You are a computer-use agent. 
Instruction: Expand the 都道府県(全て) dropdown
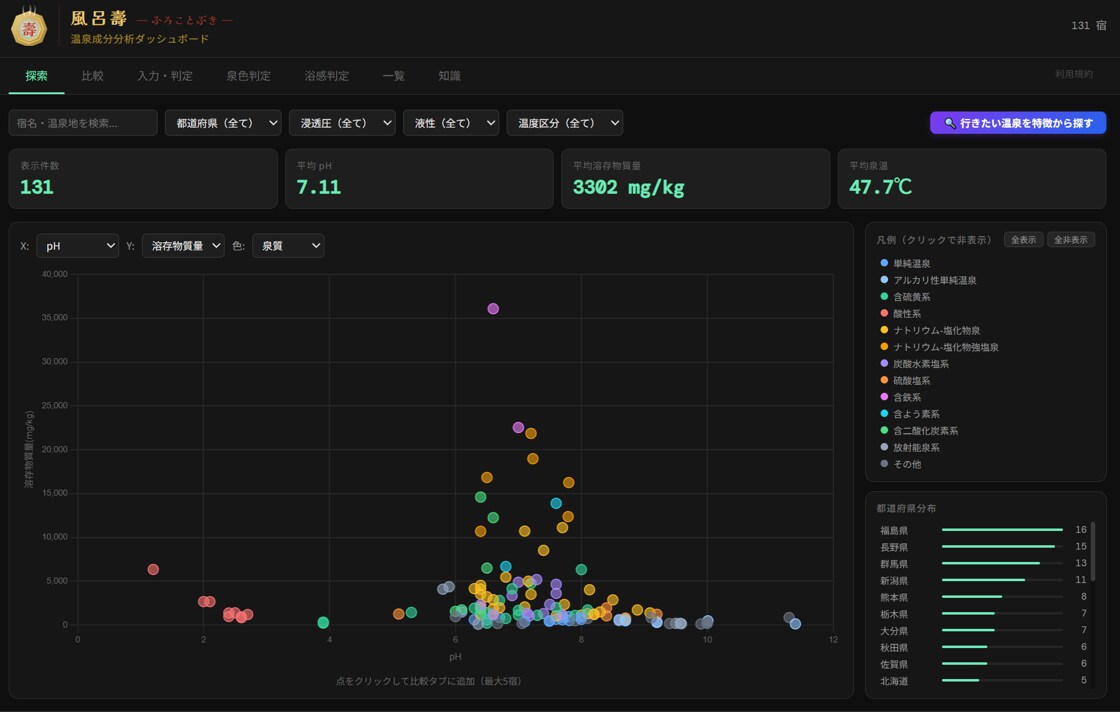(x=223, y=123)
